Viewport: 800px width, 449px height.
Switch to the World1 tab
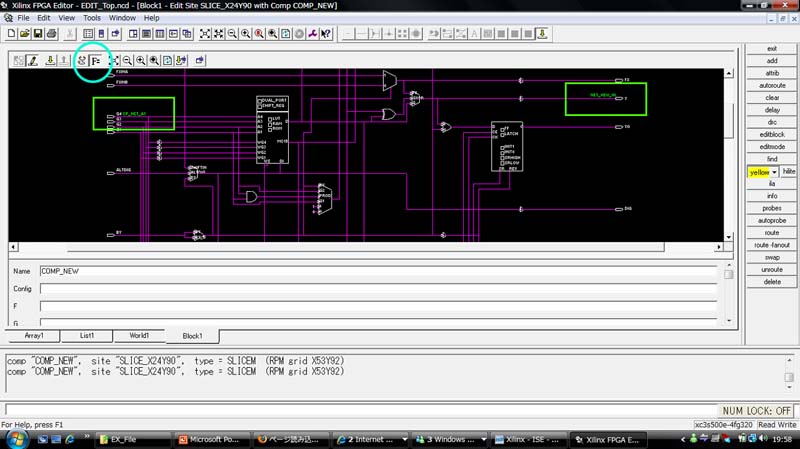pos(139,336)
